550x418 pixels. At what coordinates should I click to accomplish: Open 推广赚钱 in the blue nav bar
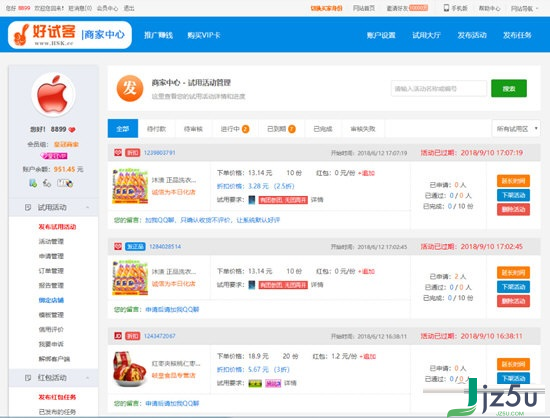pos(158,35)
